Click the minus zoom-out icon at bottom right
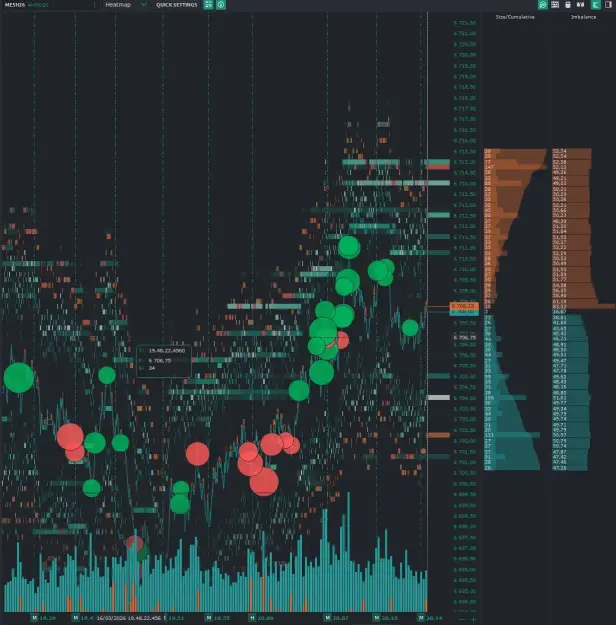The image size is (616, 625). coord(462,619)
